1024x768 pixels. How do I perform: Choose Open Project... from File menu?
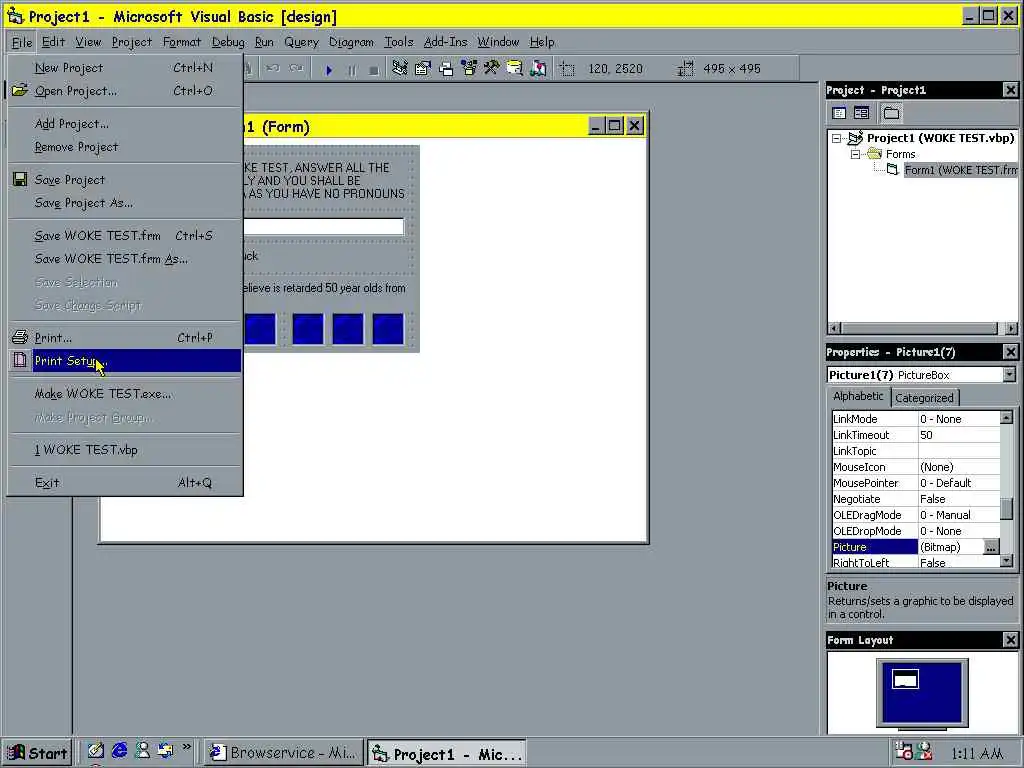[124, 91]
